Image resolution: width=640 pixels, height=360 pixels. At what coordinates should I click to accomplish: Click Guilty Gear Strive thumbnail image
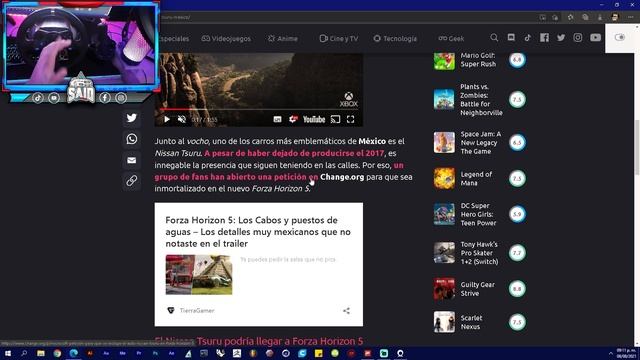[x=444, y=289]
